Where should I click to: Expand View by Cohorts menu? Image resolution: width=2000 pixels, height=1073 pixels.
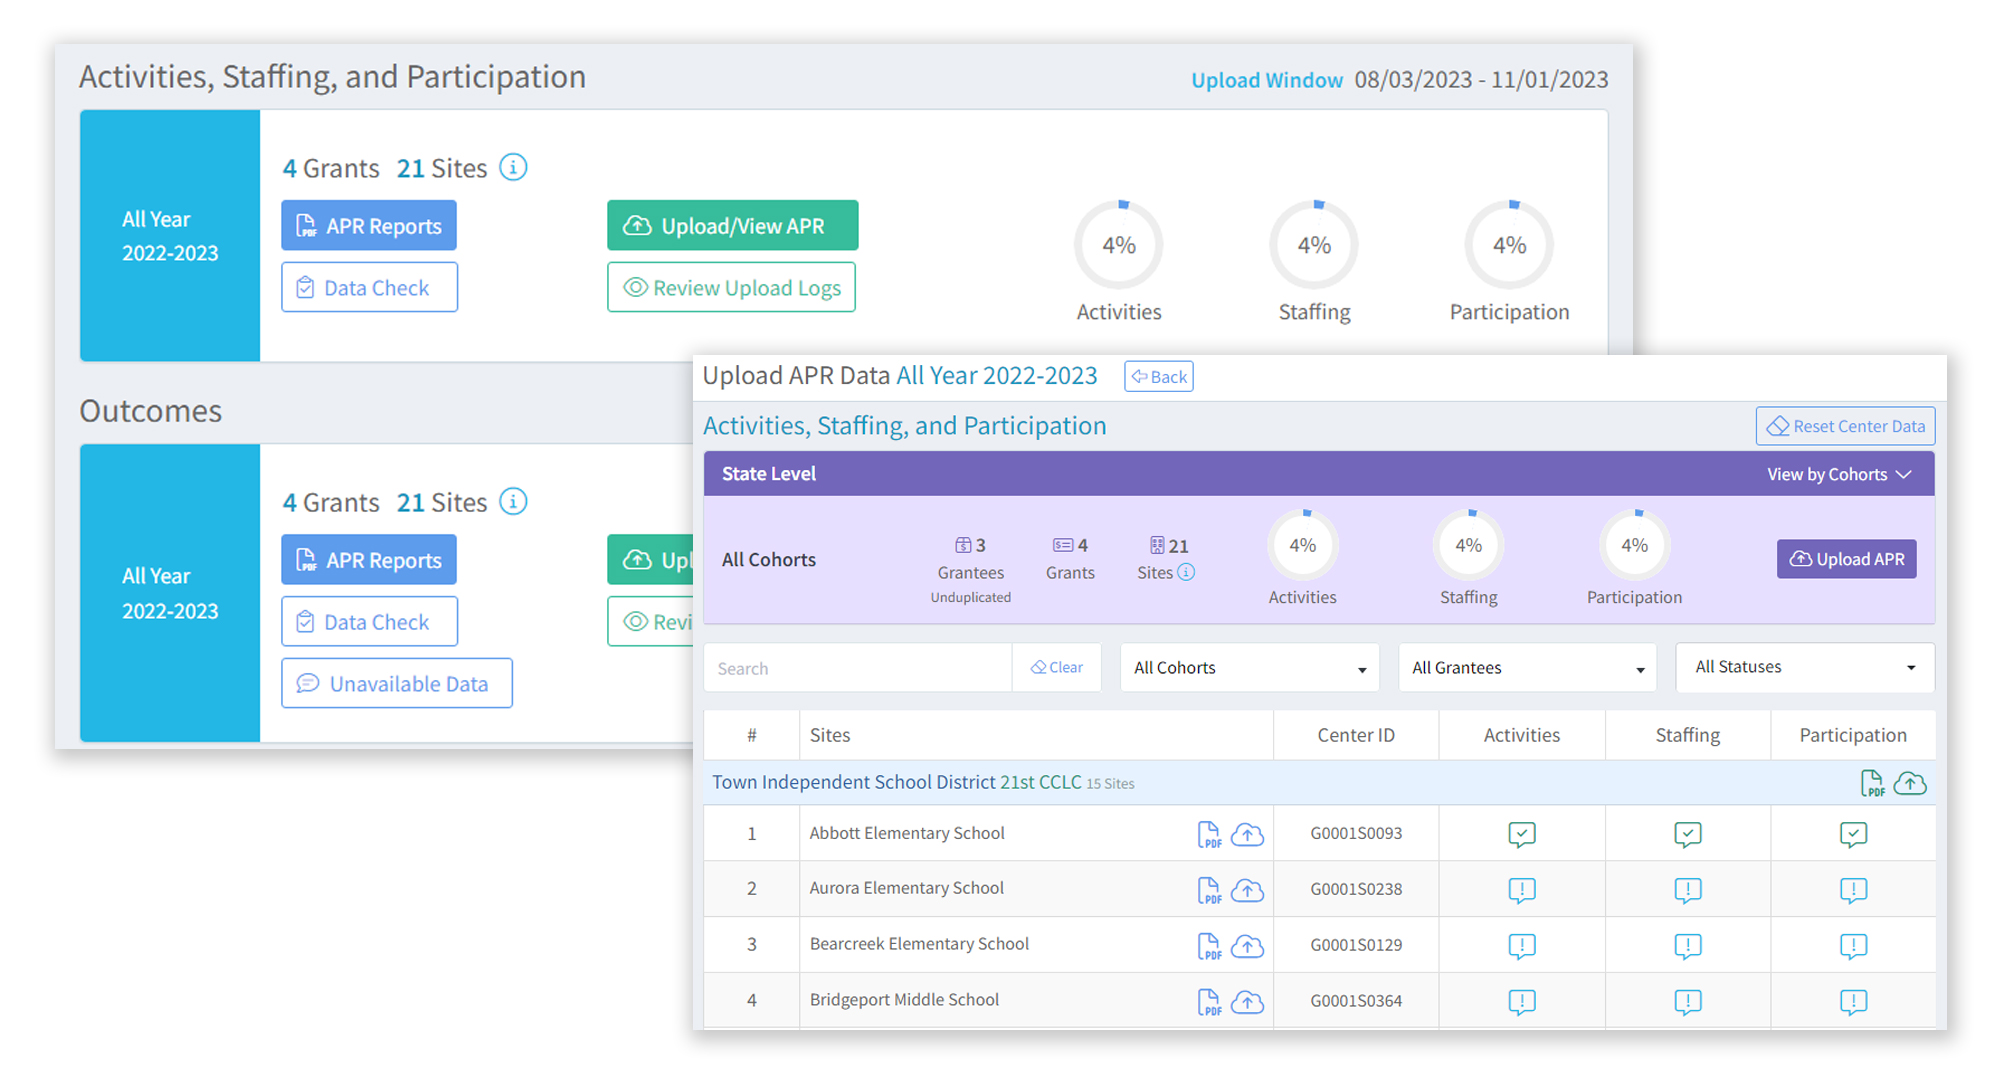coord(1838,474)
